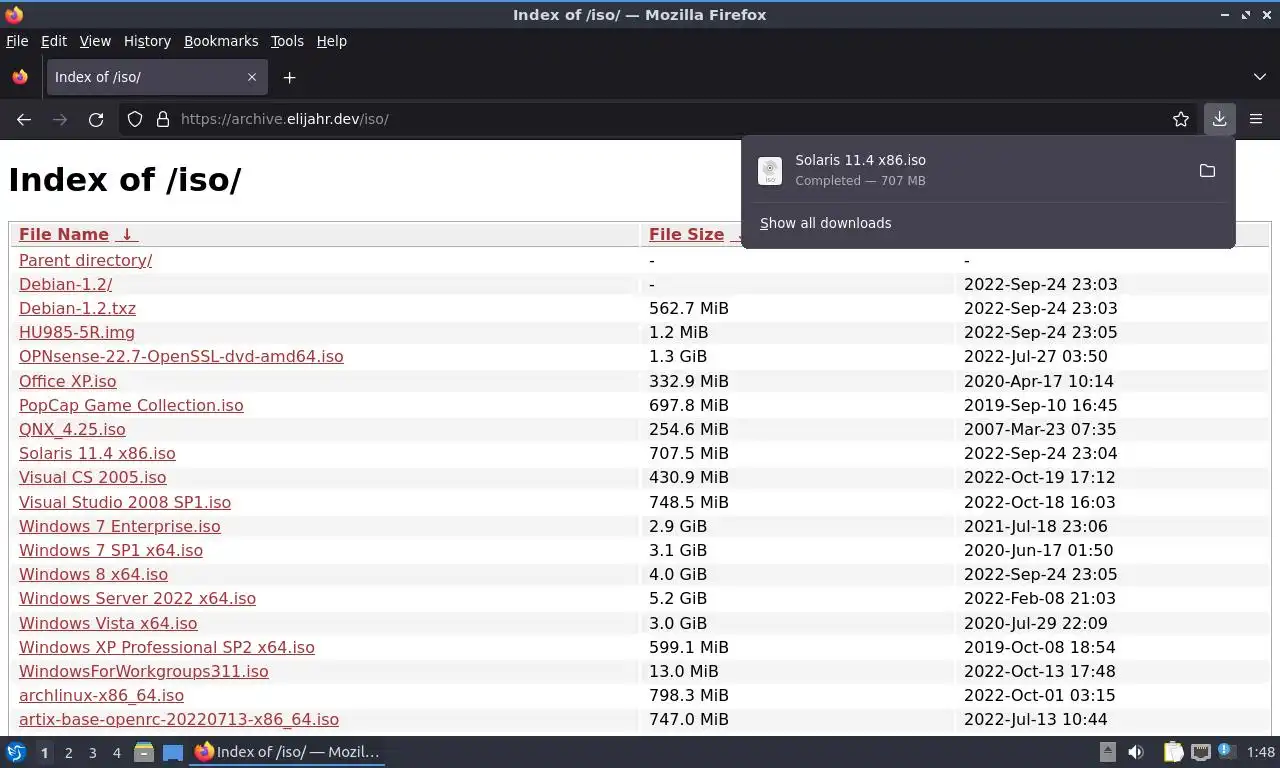Open the Firefox hamburger application menu
The width and height of the screenshot is (1280, 768).
(1256, 119)
